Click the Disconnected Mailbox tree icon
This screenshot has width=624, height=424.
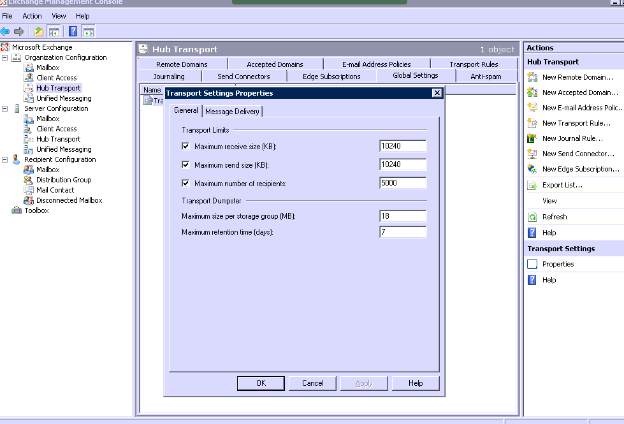[x=28, y=200]
